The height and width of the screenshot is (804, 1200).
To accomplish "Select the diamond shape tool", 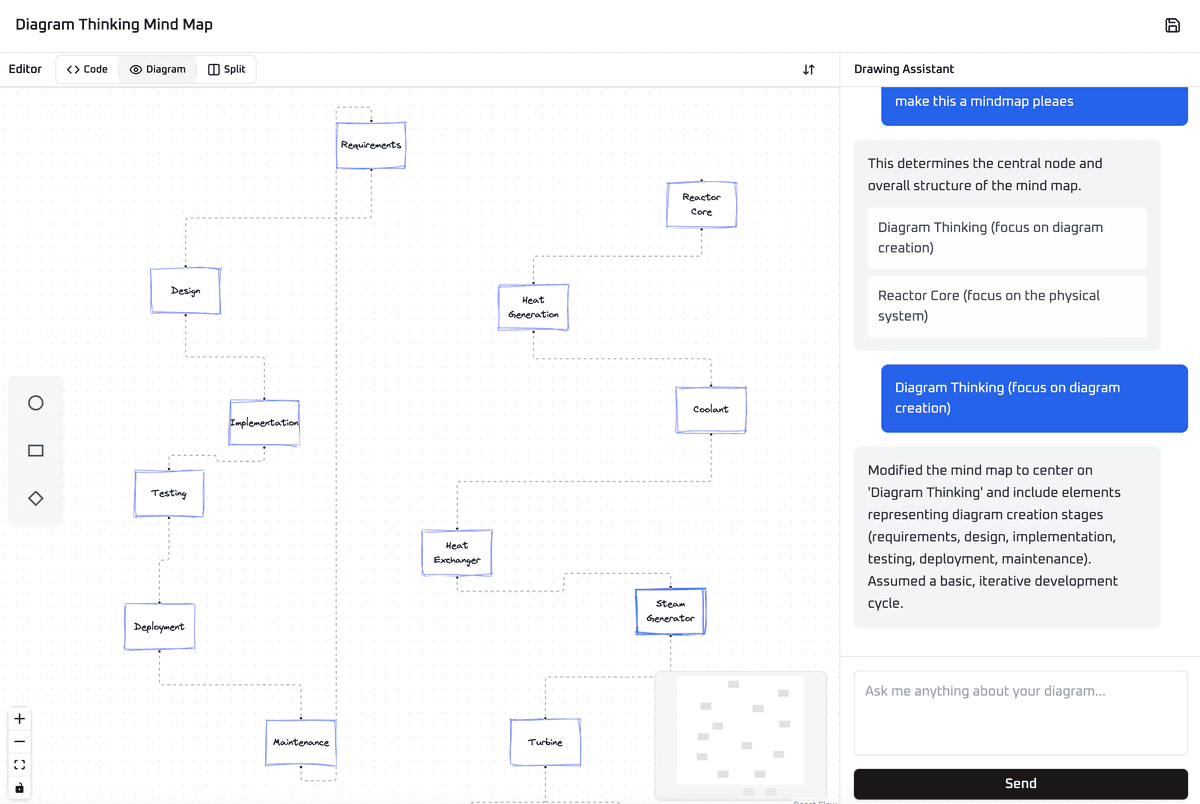I will pos(36,498).
